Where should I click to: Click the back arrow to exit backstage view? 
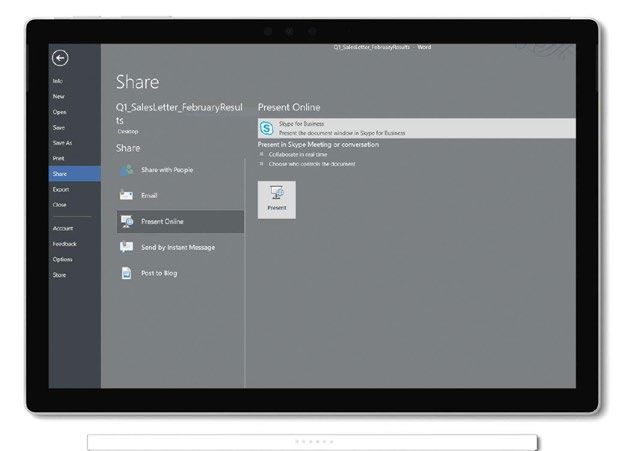(x=60, y=58)
